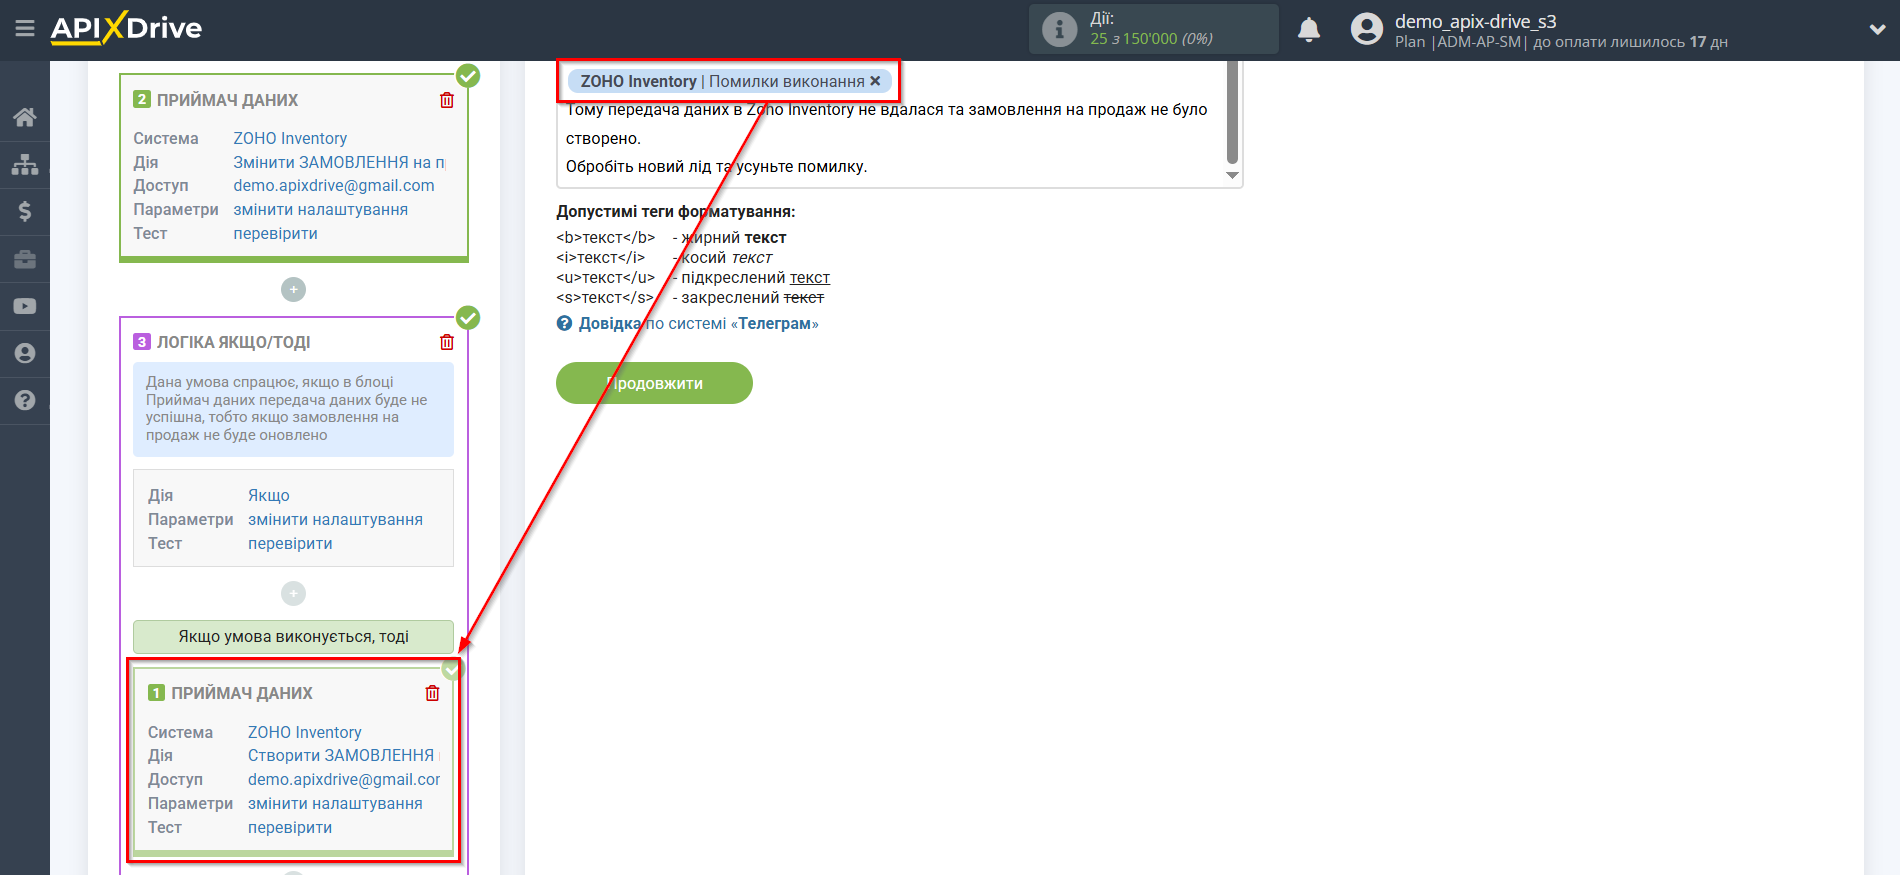Open ZOHO Inventory link in block 2
This screenshot has height=875, width=1900.
(290, 138)
